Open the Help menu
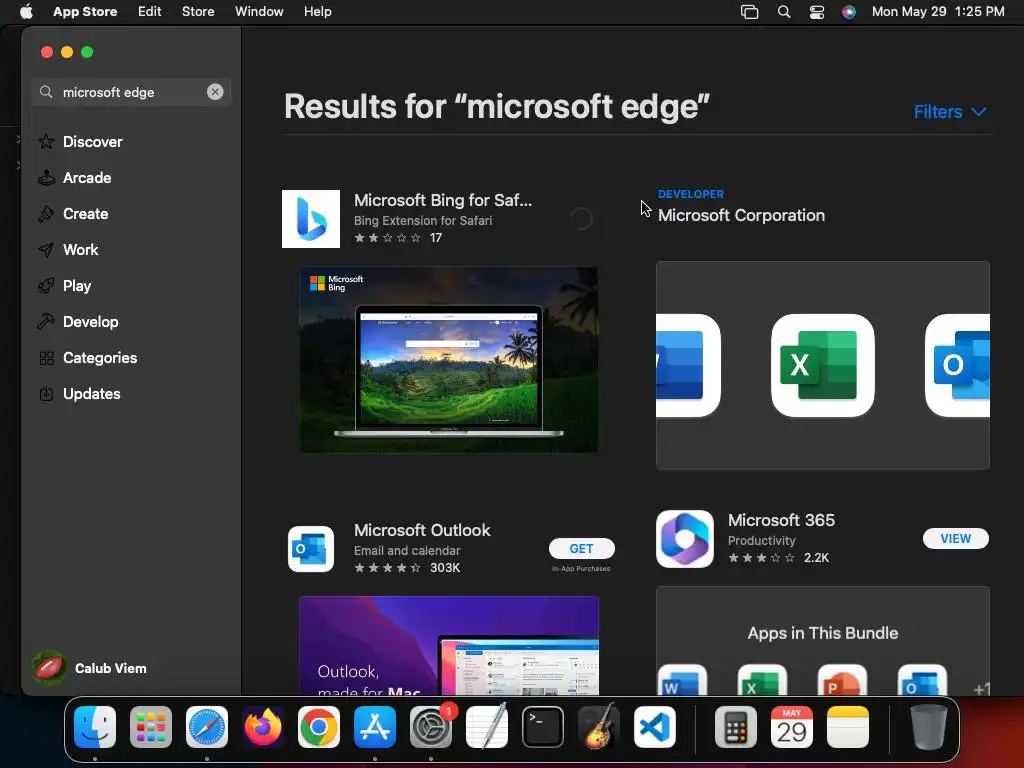Image resolution: width=1024 pixels, height=768 pixels. click(317, 12)
